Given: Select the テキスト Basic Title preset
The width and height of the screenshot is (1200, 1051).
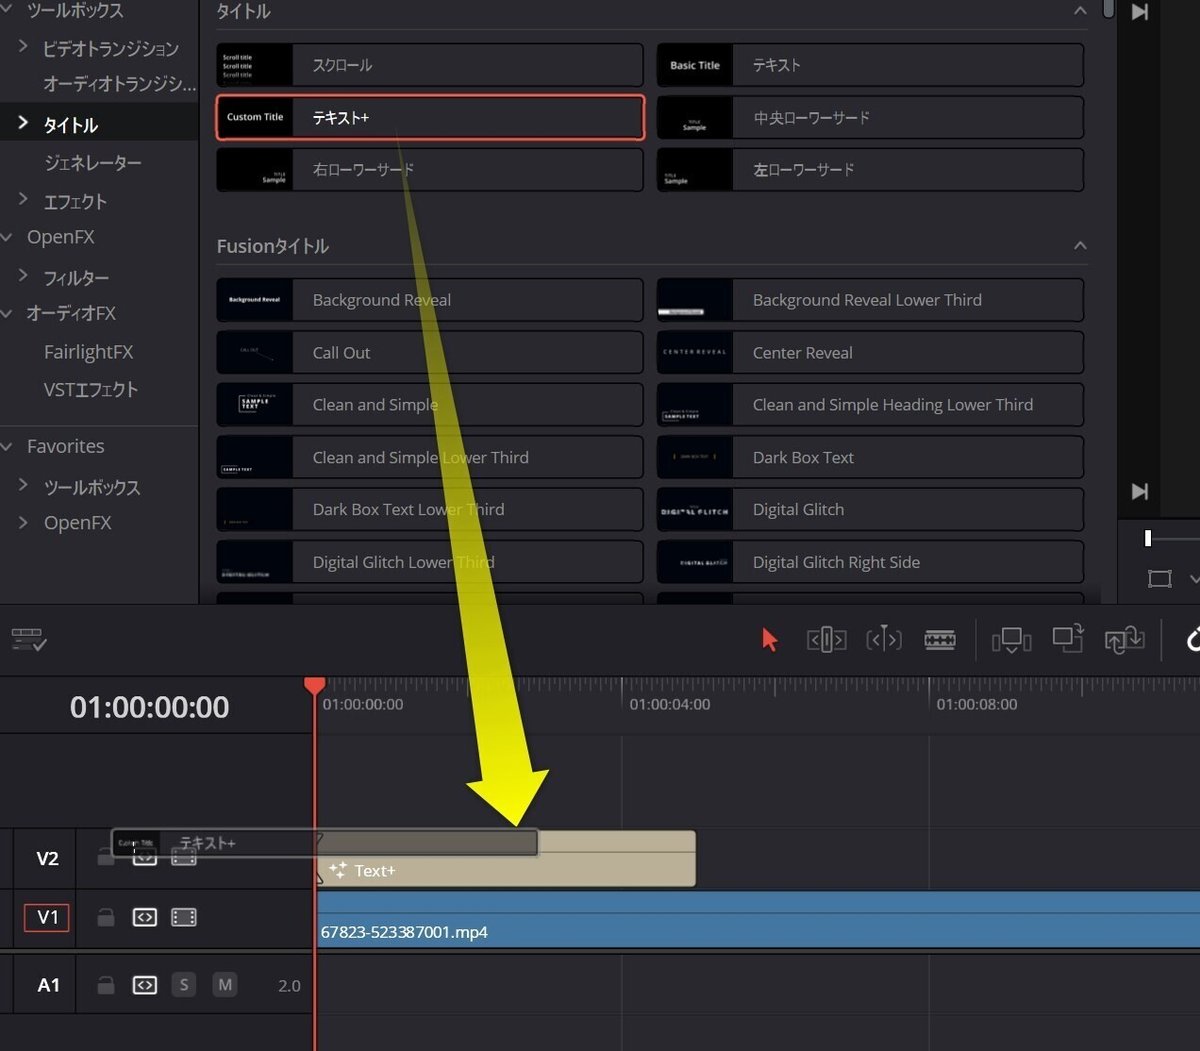Looking at the screenshot, I should click(870, 65).
